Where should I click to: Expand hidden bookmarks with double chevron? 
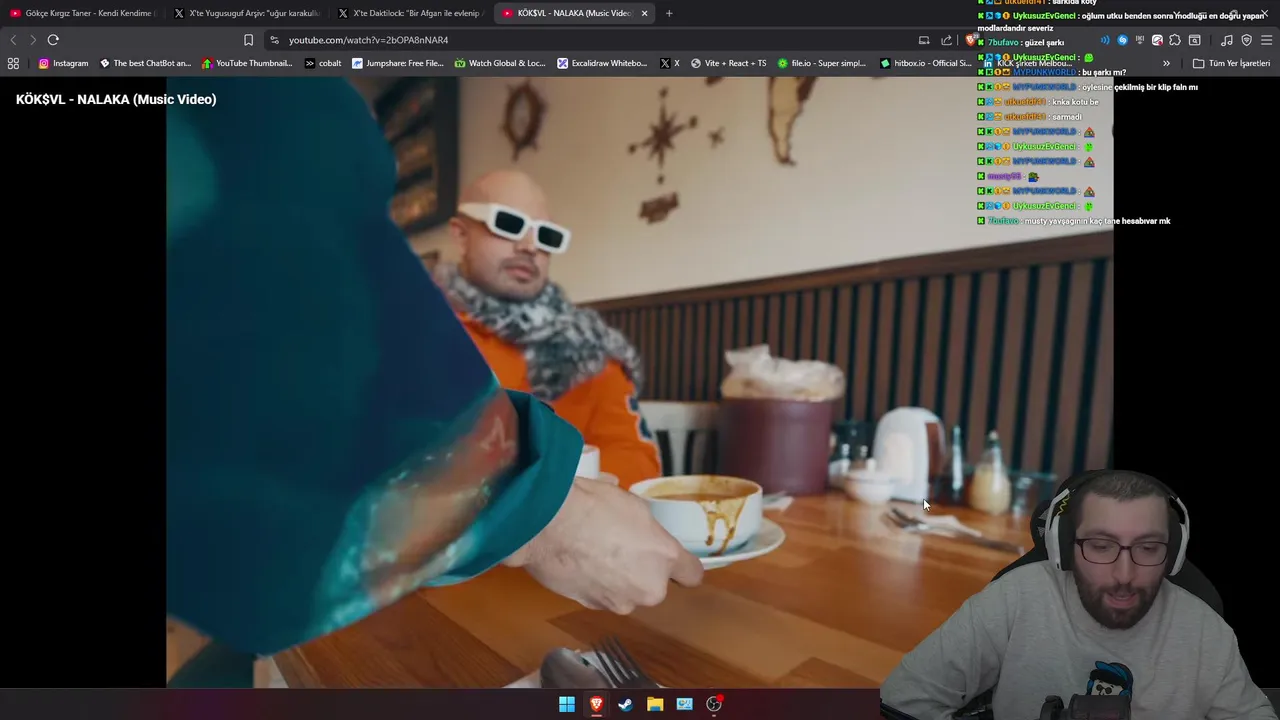click(x=1166, y=63)
